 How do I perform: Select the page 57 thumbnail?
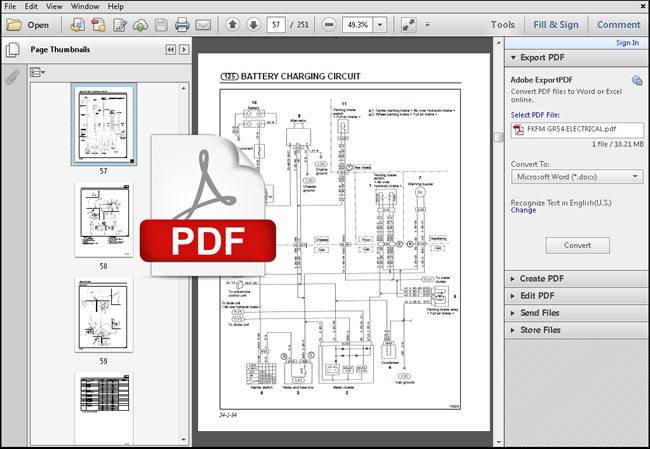click(104, 124)
